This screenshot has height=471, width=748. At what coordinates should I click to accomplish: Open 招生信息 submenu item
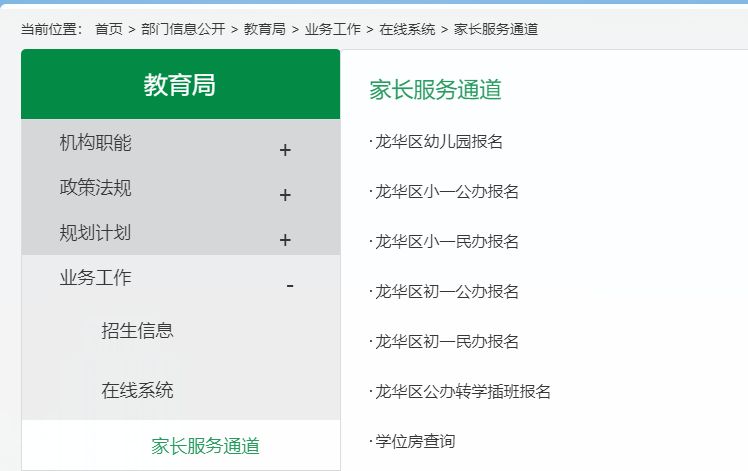point(137,331)
